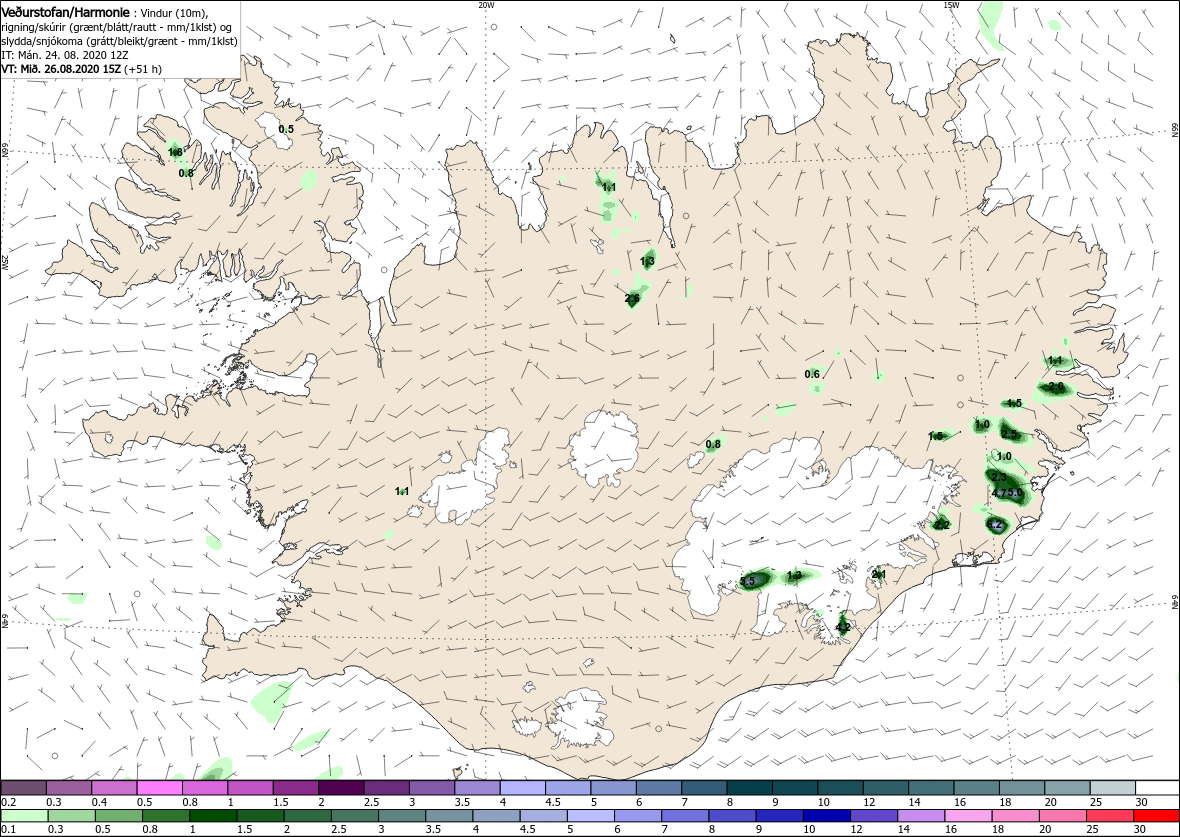Click the dark purple 2 swatch in top legend
This screenshot has height=837, width=1180.
tap(341, 787)
